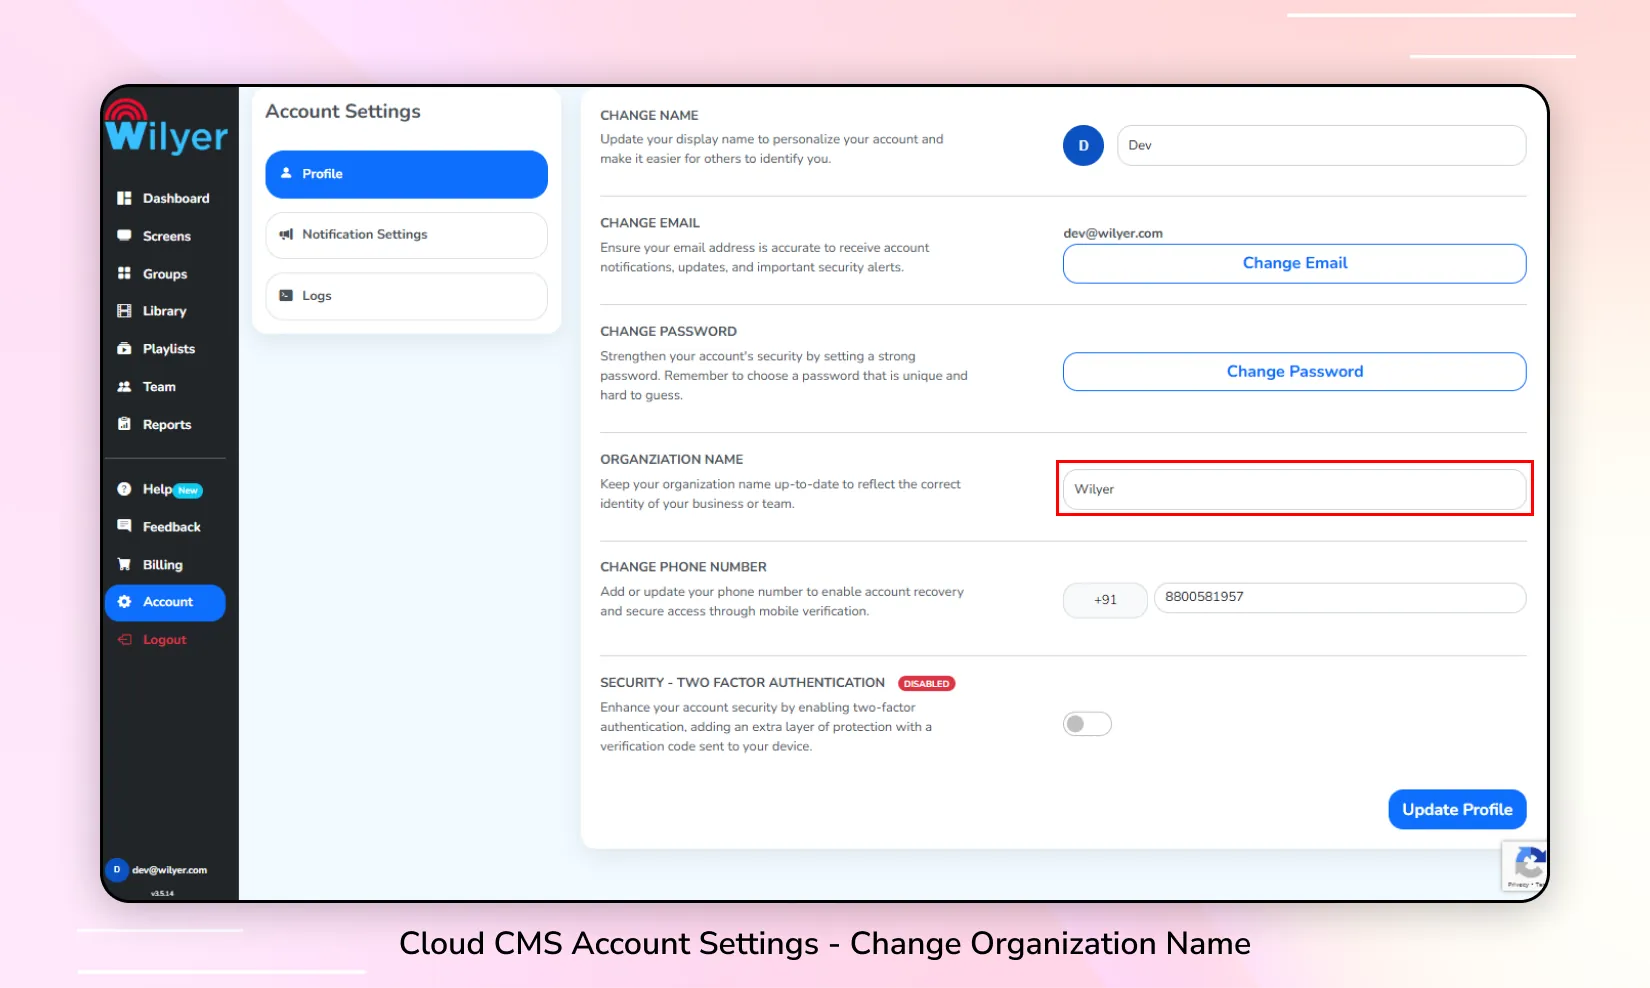Click the Wilyer logo
The height and width of the screenshot is (988, 1650).
(x=166, y=127)
